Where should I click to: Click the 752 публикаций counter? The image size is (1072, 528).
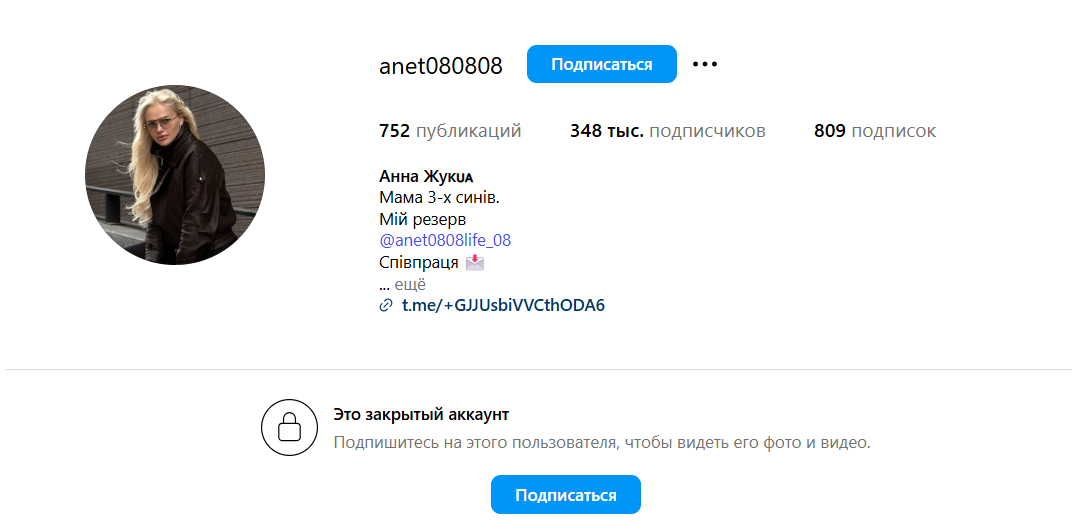click(450, 131)
